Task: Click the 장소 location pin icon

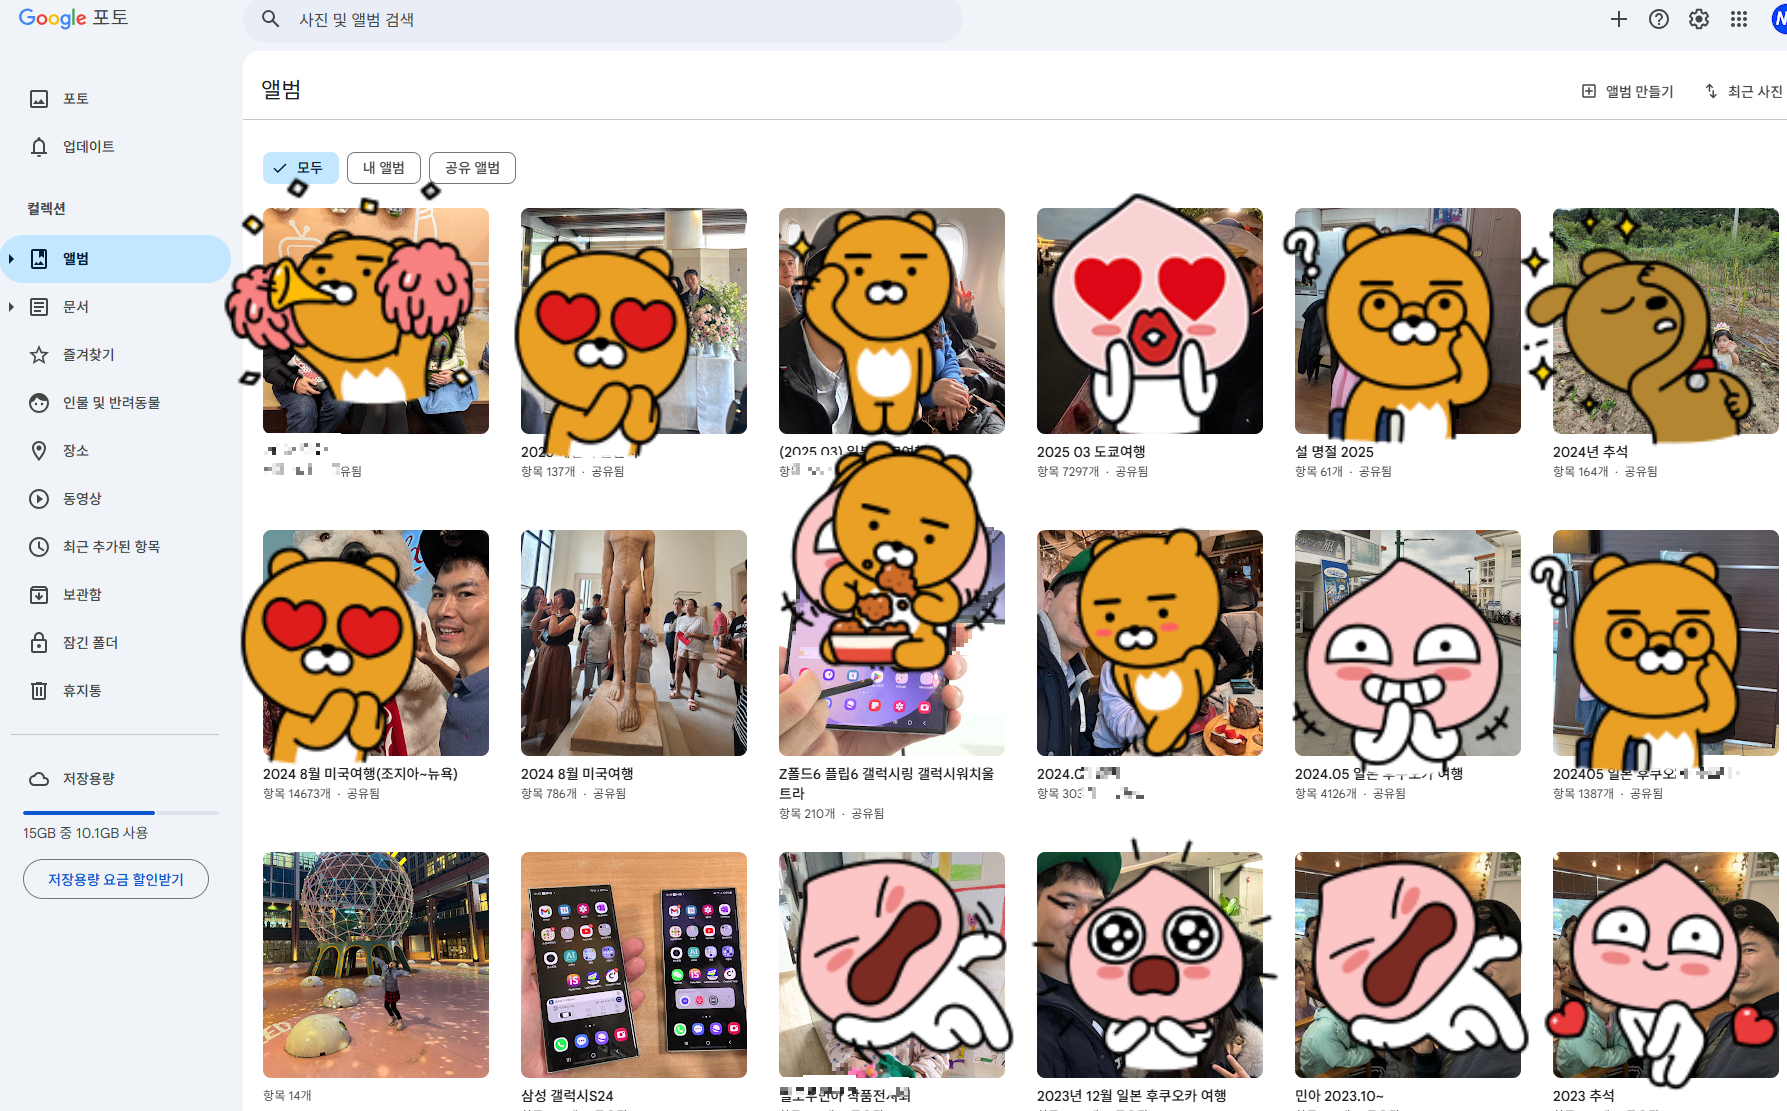Action: point(39,451)
